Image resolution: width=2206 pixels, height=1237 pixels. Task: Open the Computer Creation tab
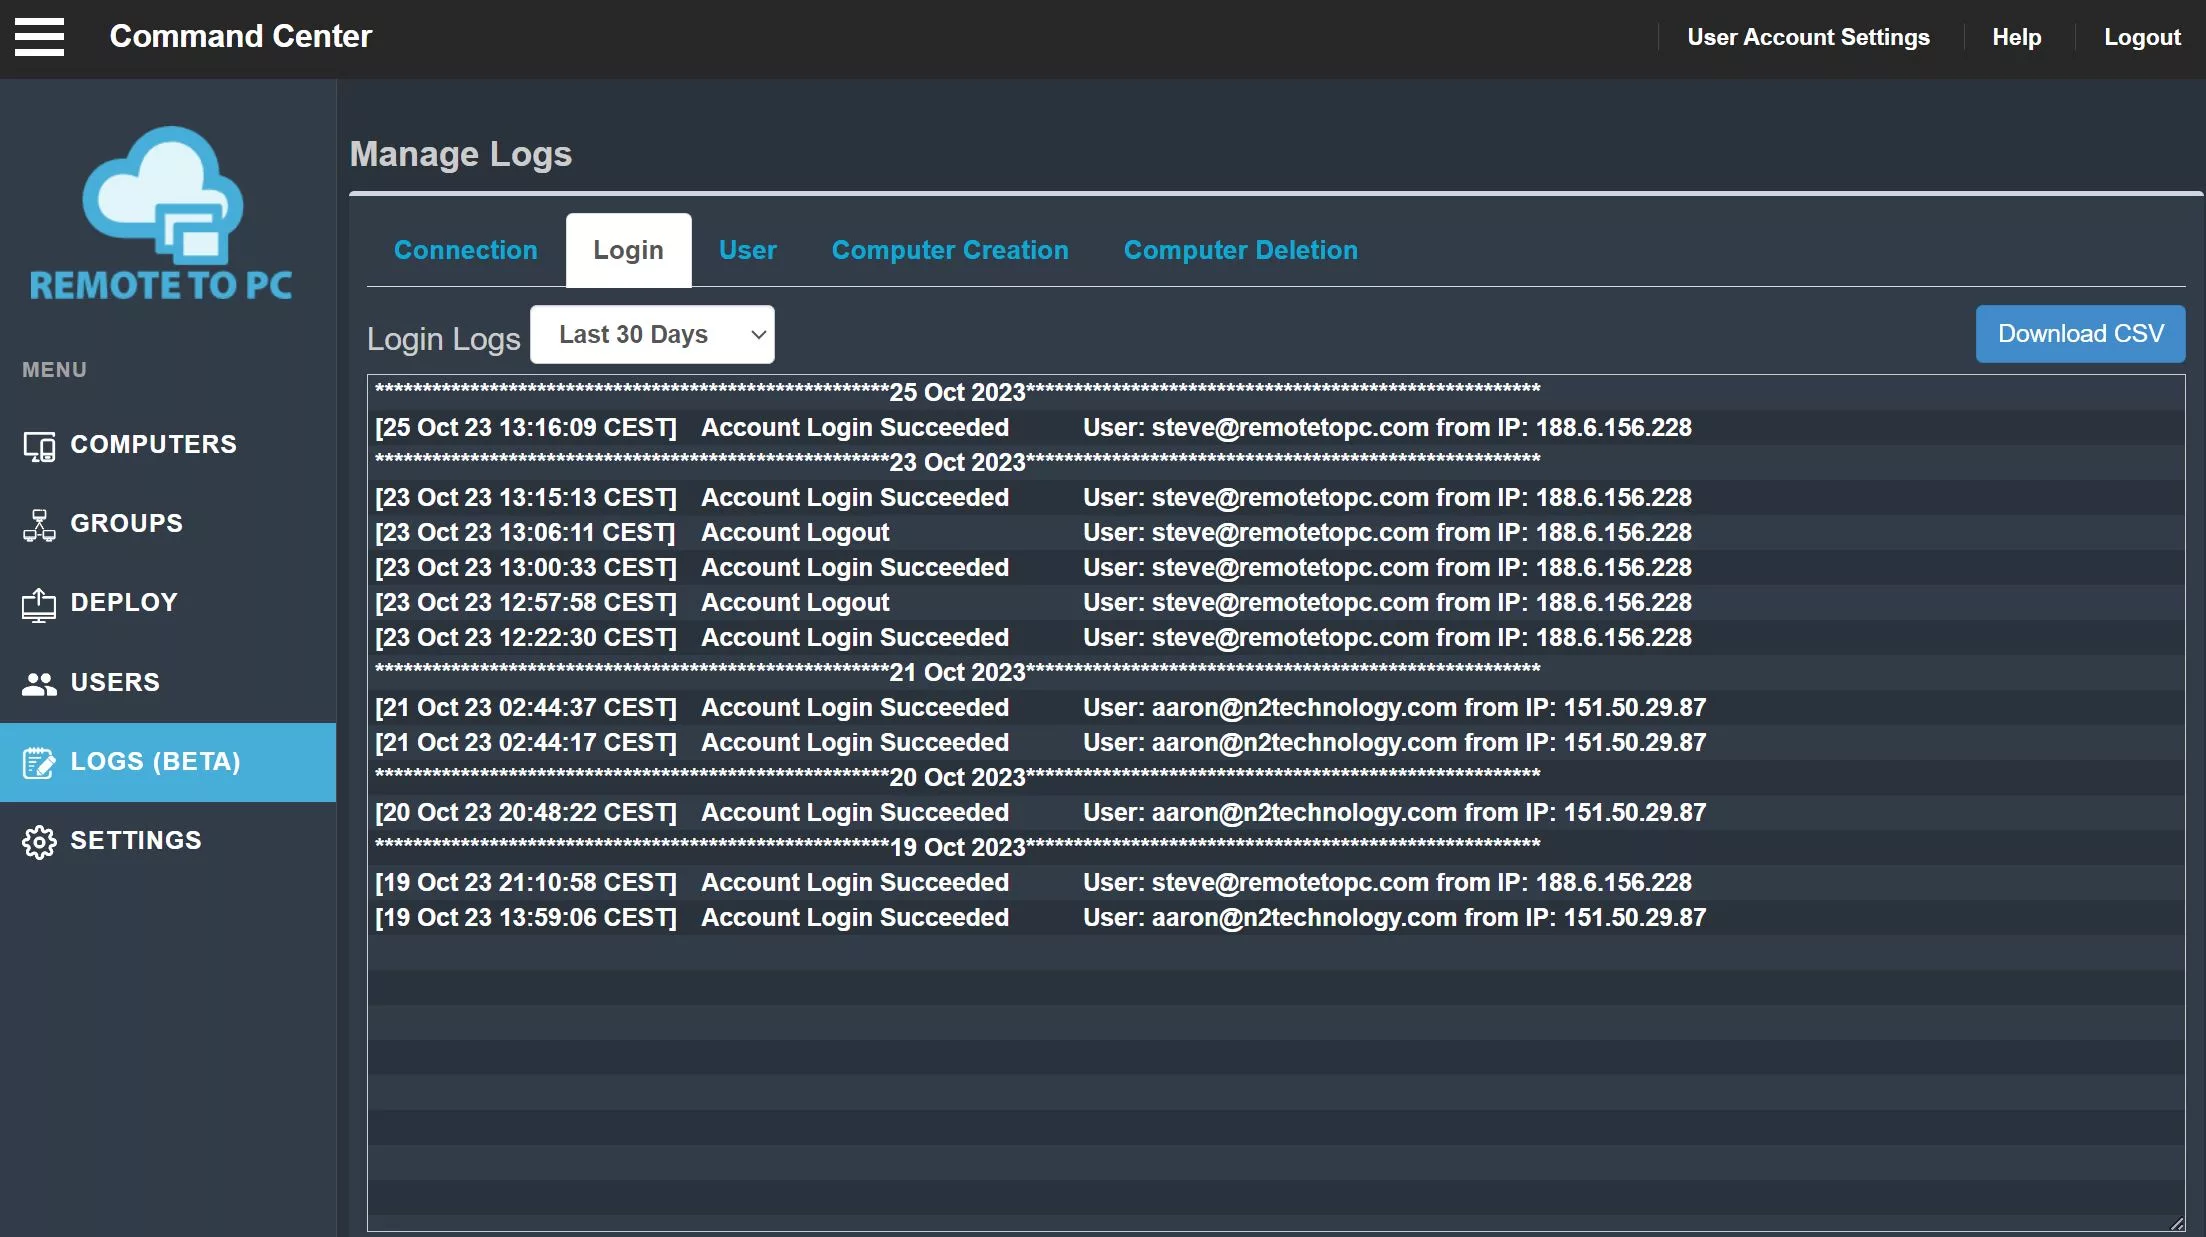[x=949, y=250]
